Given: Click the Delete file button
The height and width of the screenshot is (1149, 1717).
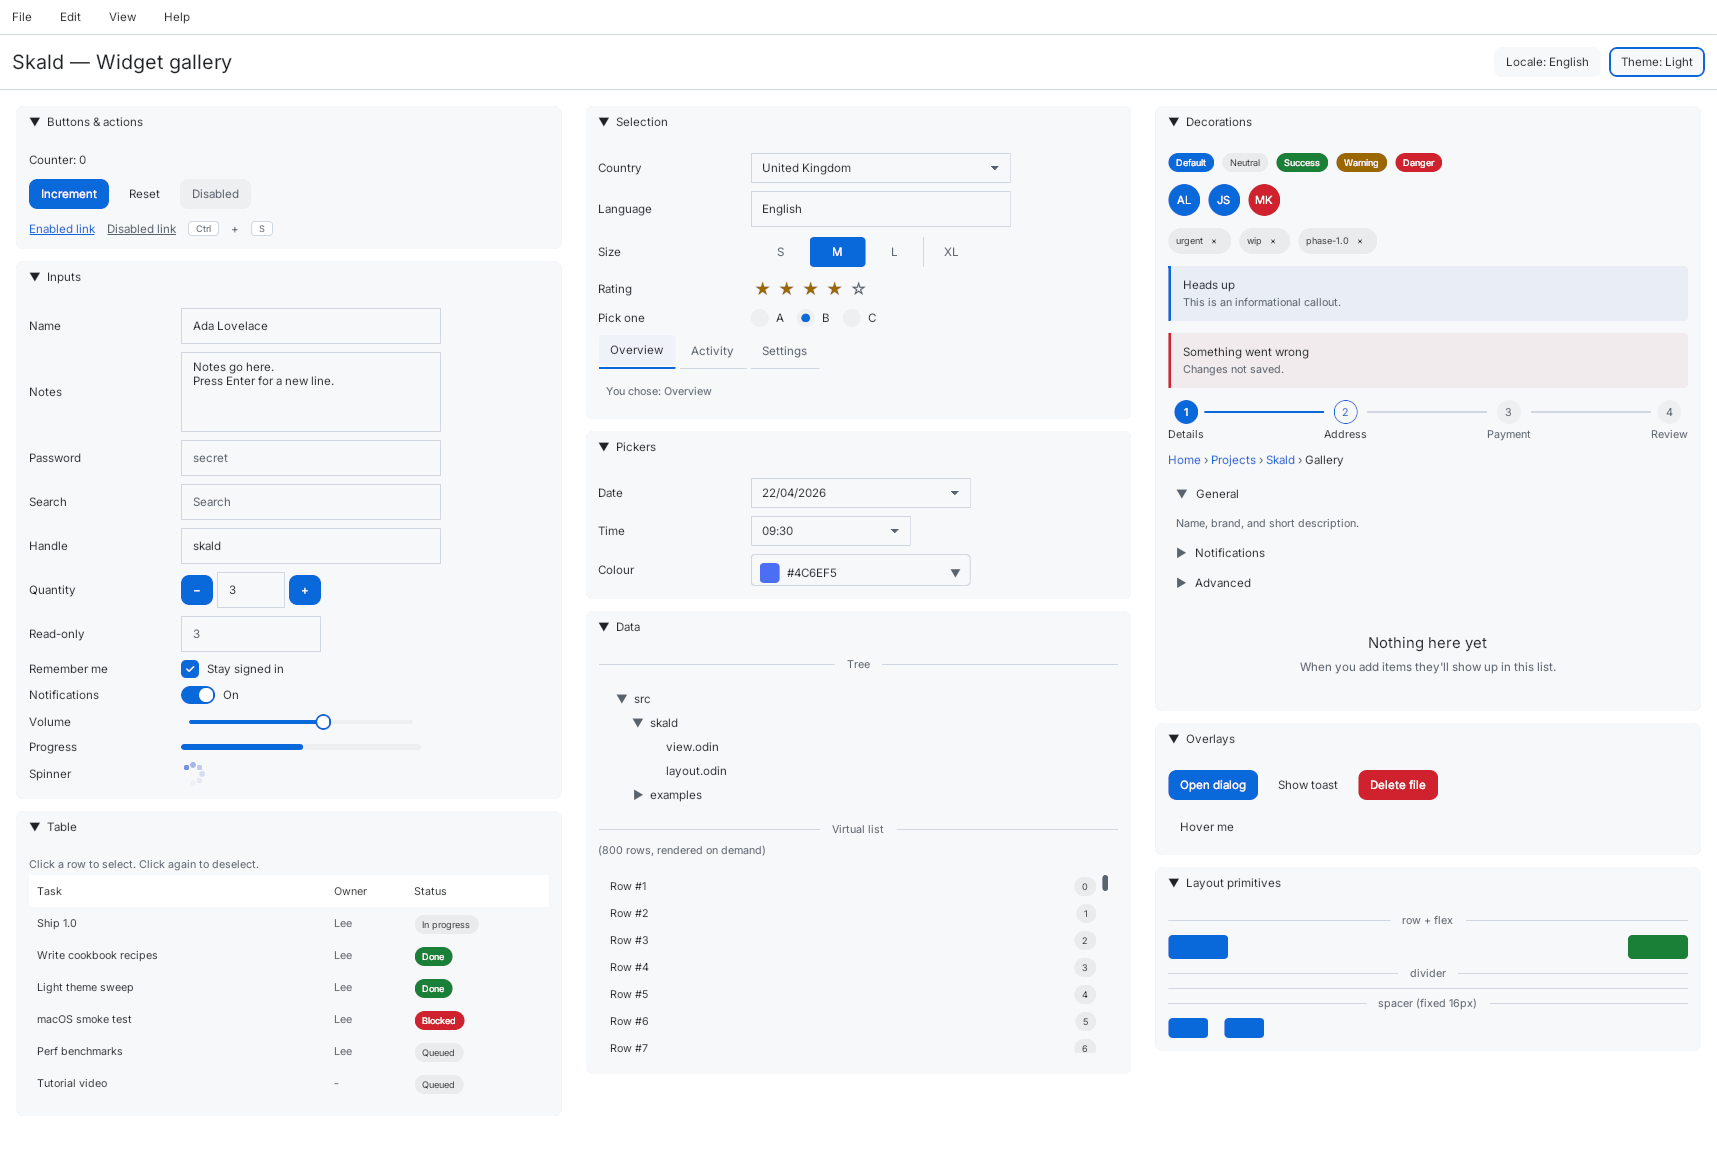Looking at the screenshot, I should coord(1398,785).
